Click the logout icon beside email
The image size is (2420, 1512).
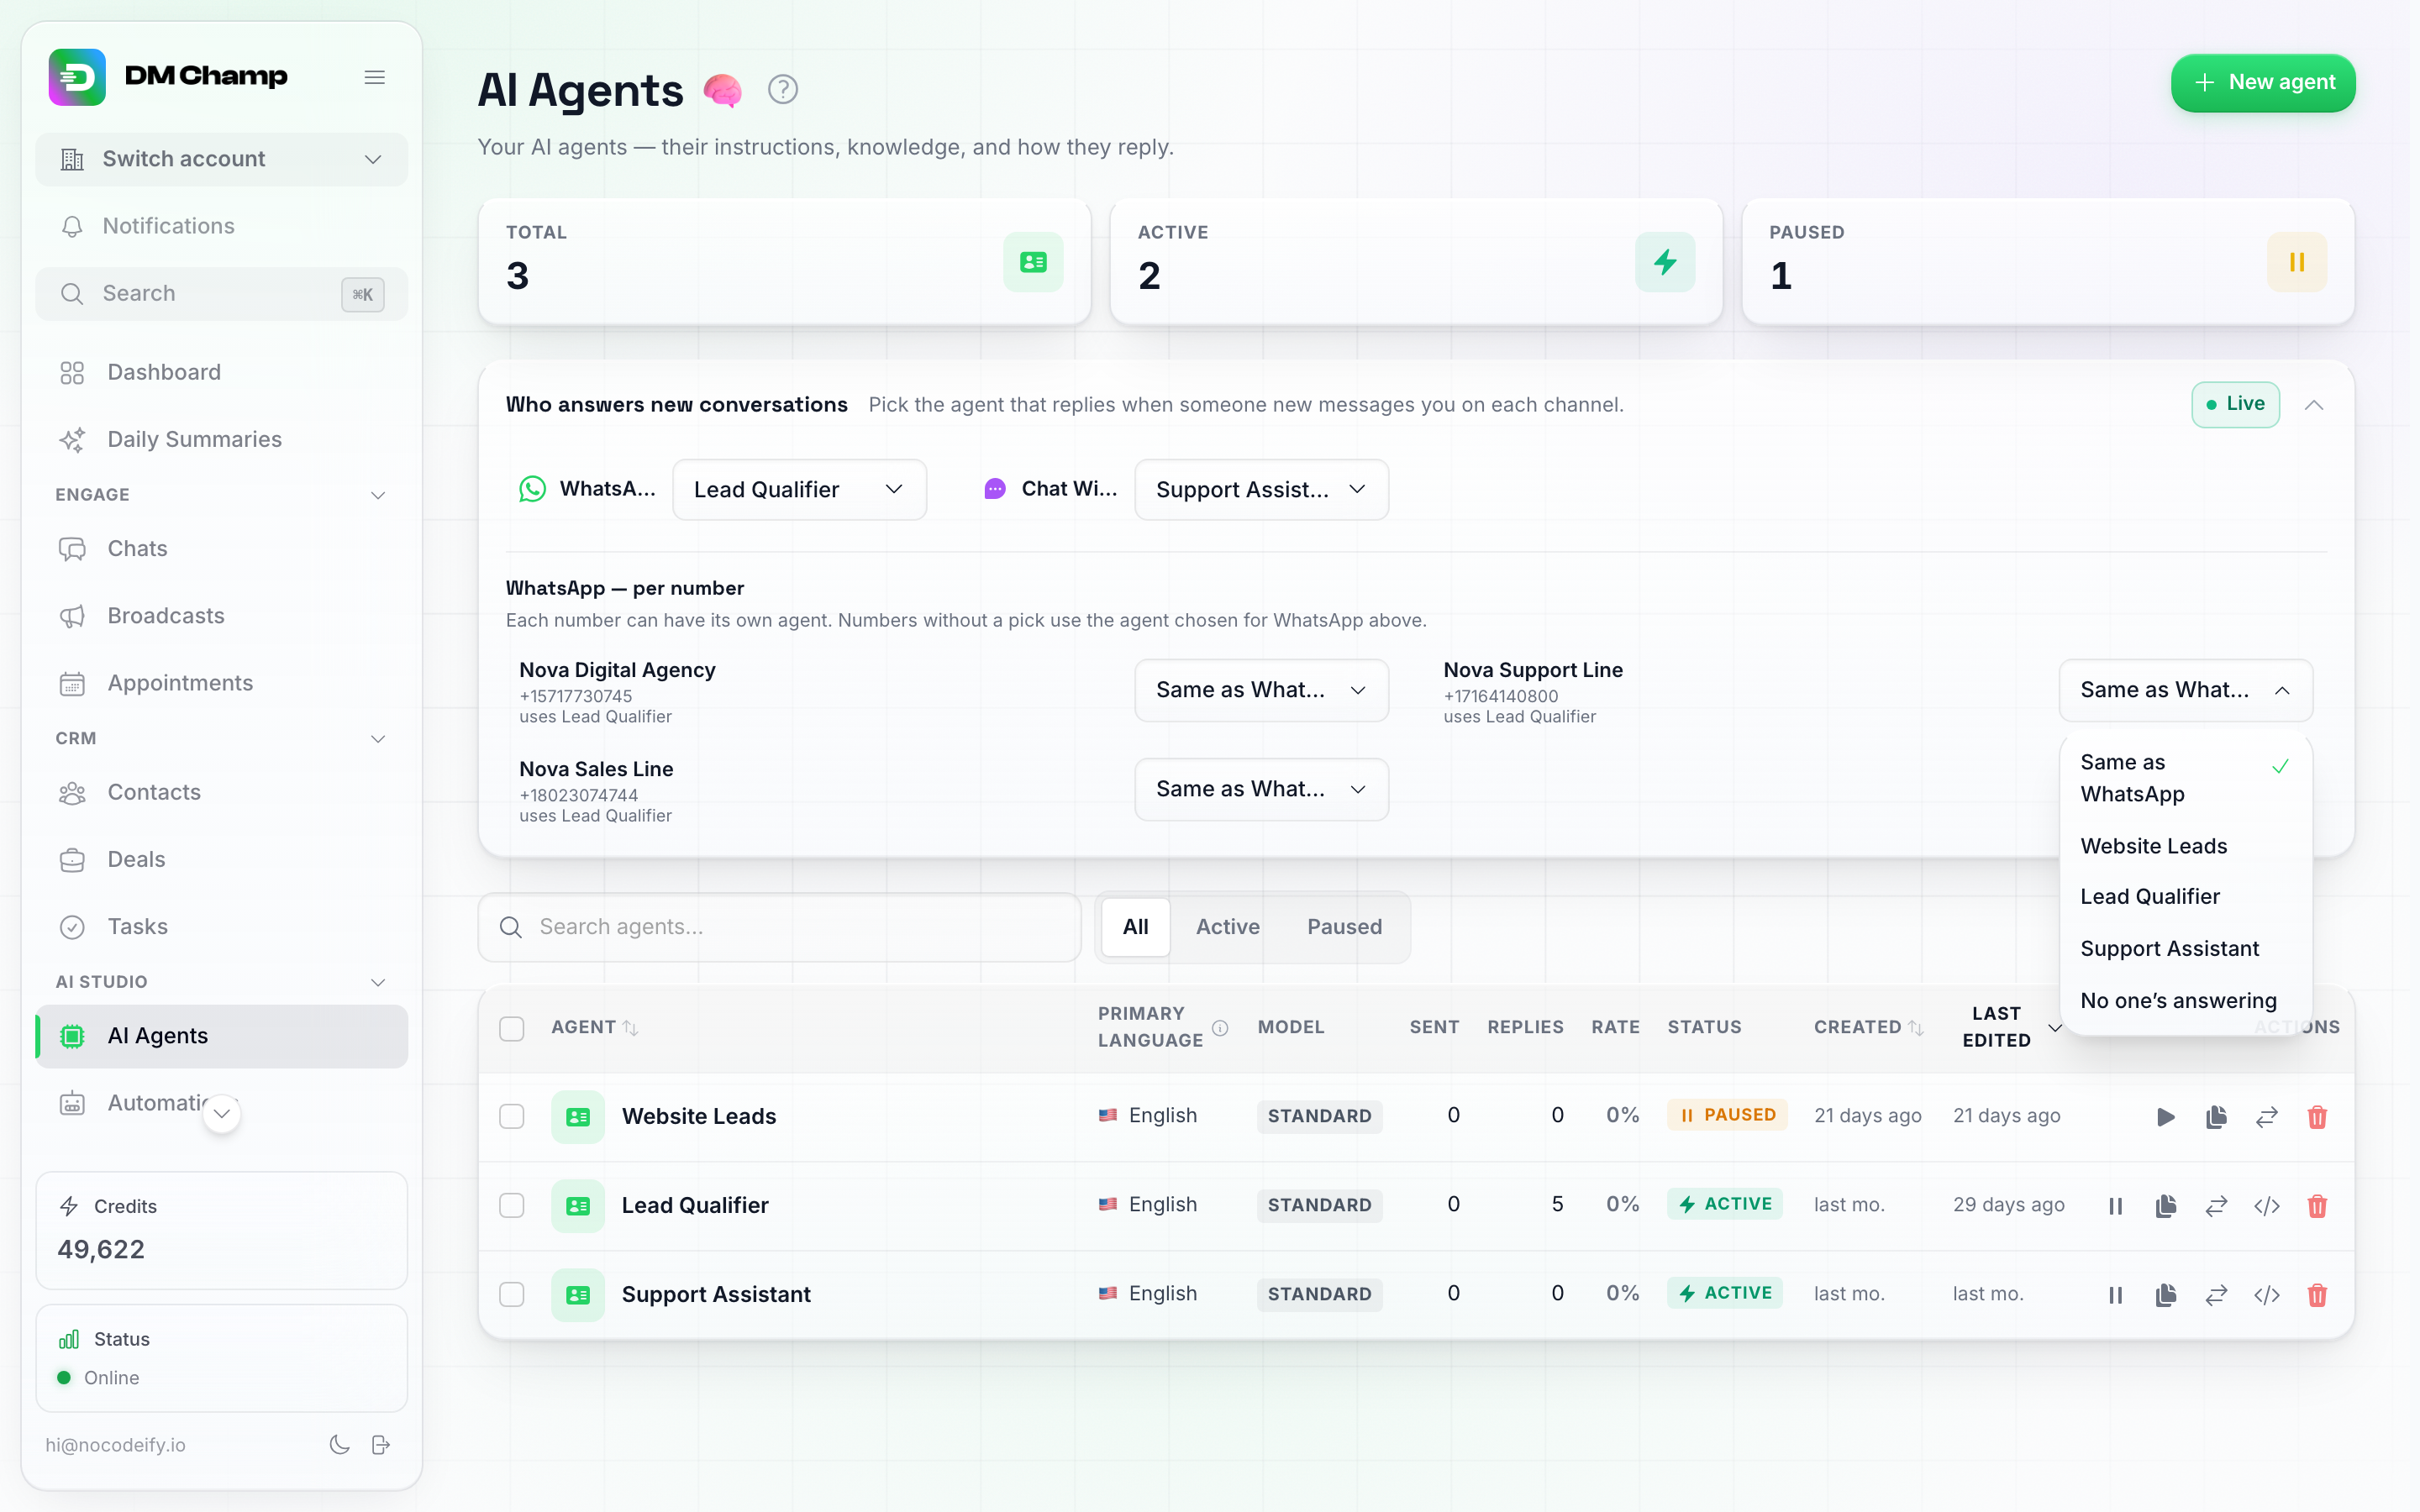[380, 1445]
